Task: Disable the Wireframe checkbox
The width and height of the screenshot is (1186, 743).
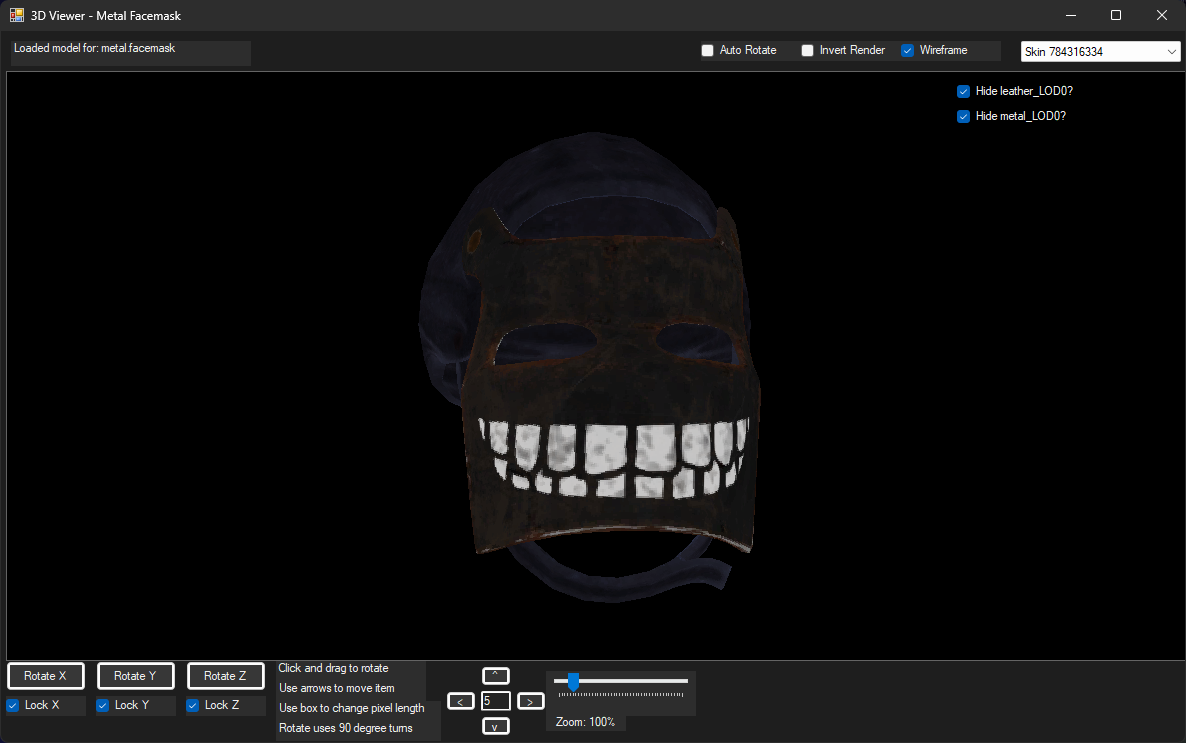Action: 908,49
